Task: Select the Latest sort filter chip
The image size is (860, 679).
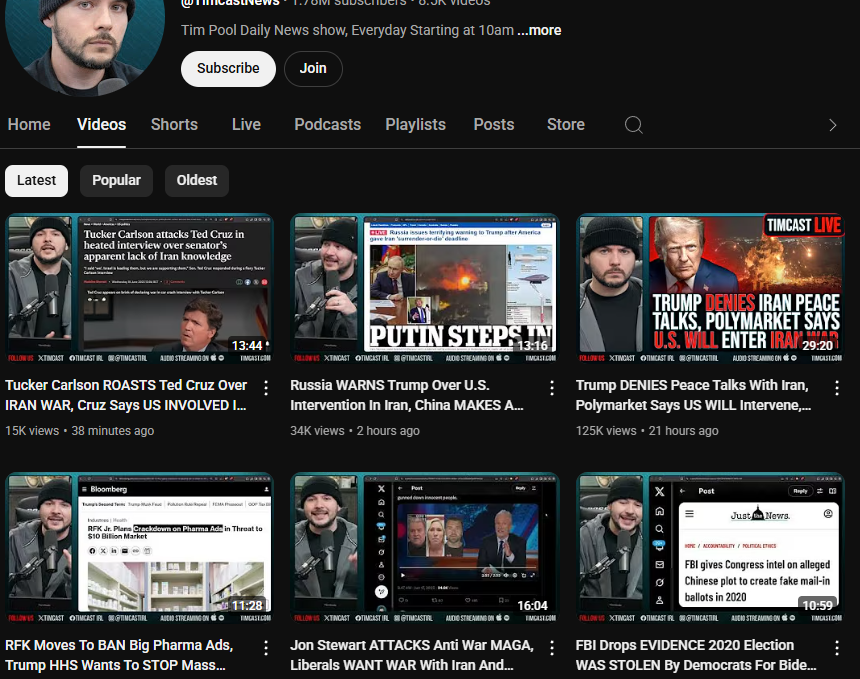Action: tap(37, 180)
